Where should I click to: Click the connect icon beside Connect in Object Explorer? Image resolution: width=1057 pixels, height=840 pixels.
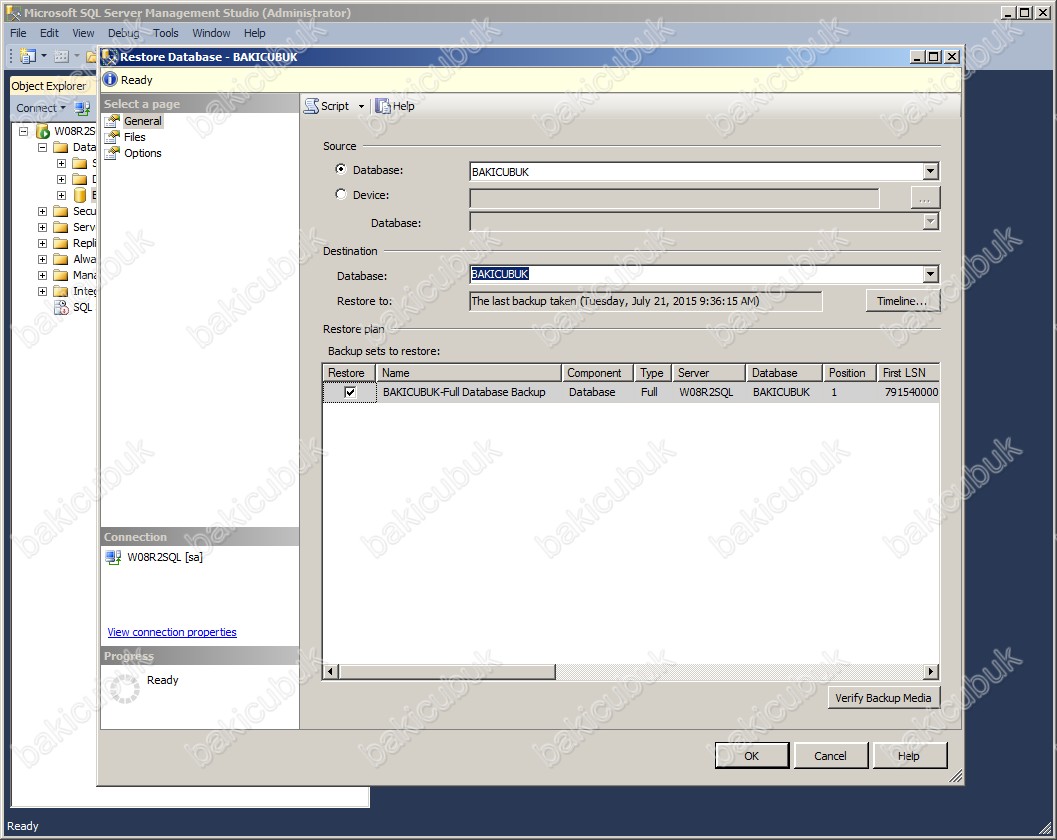pyautogui.click(x=82, y=108)
